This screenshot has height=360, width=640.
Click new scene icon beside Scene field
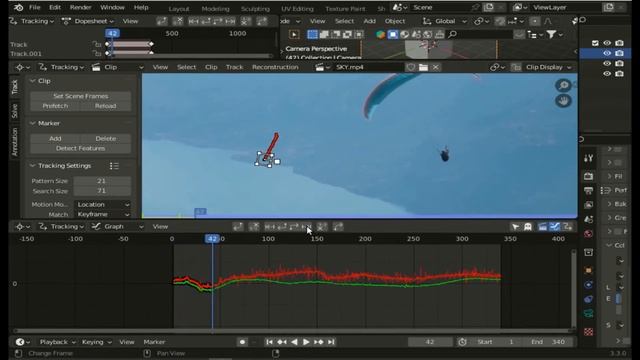click(489, 7)
